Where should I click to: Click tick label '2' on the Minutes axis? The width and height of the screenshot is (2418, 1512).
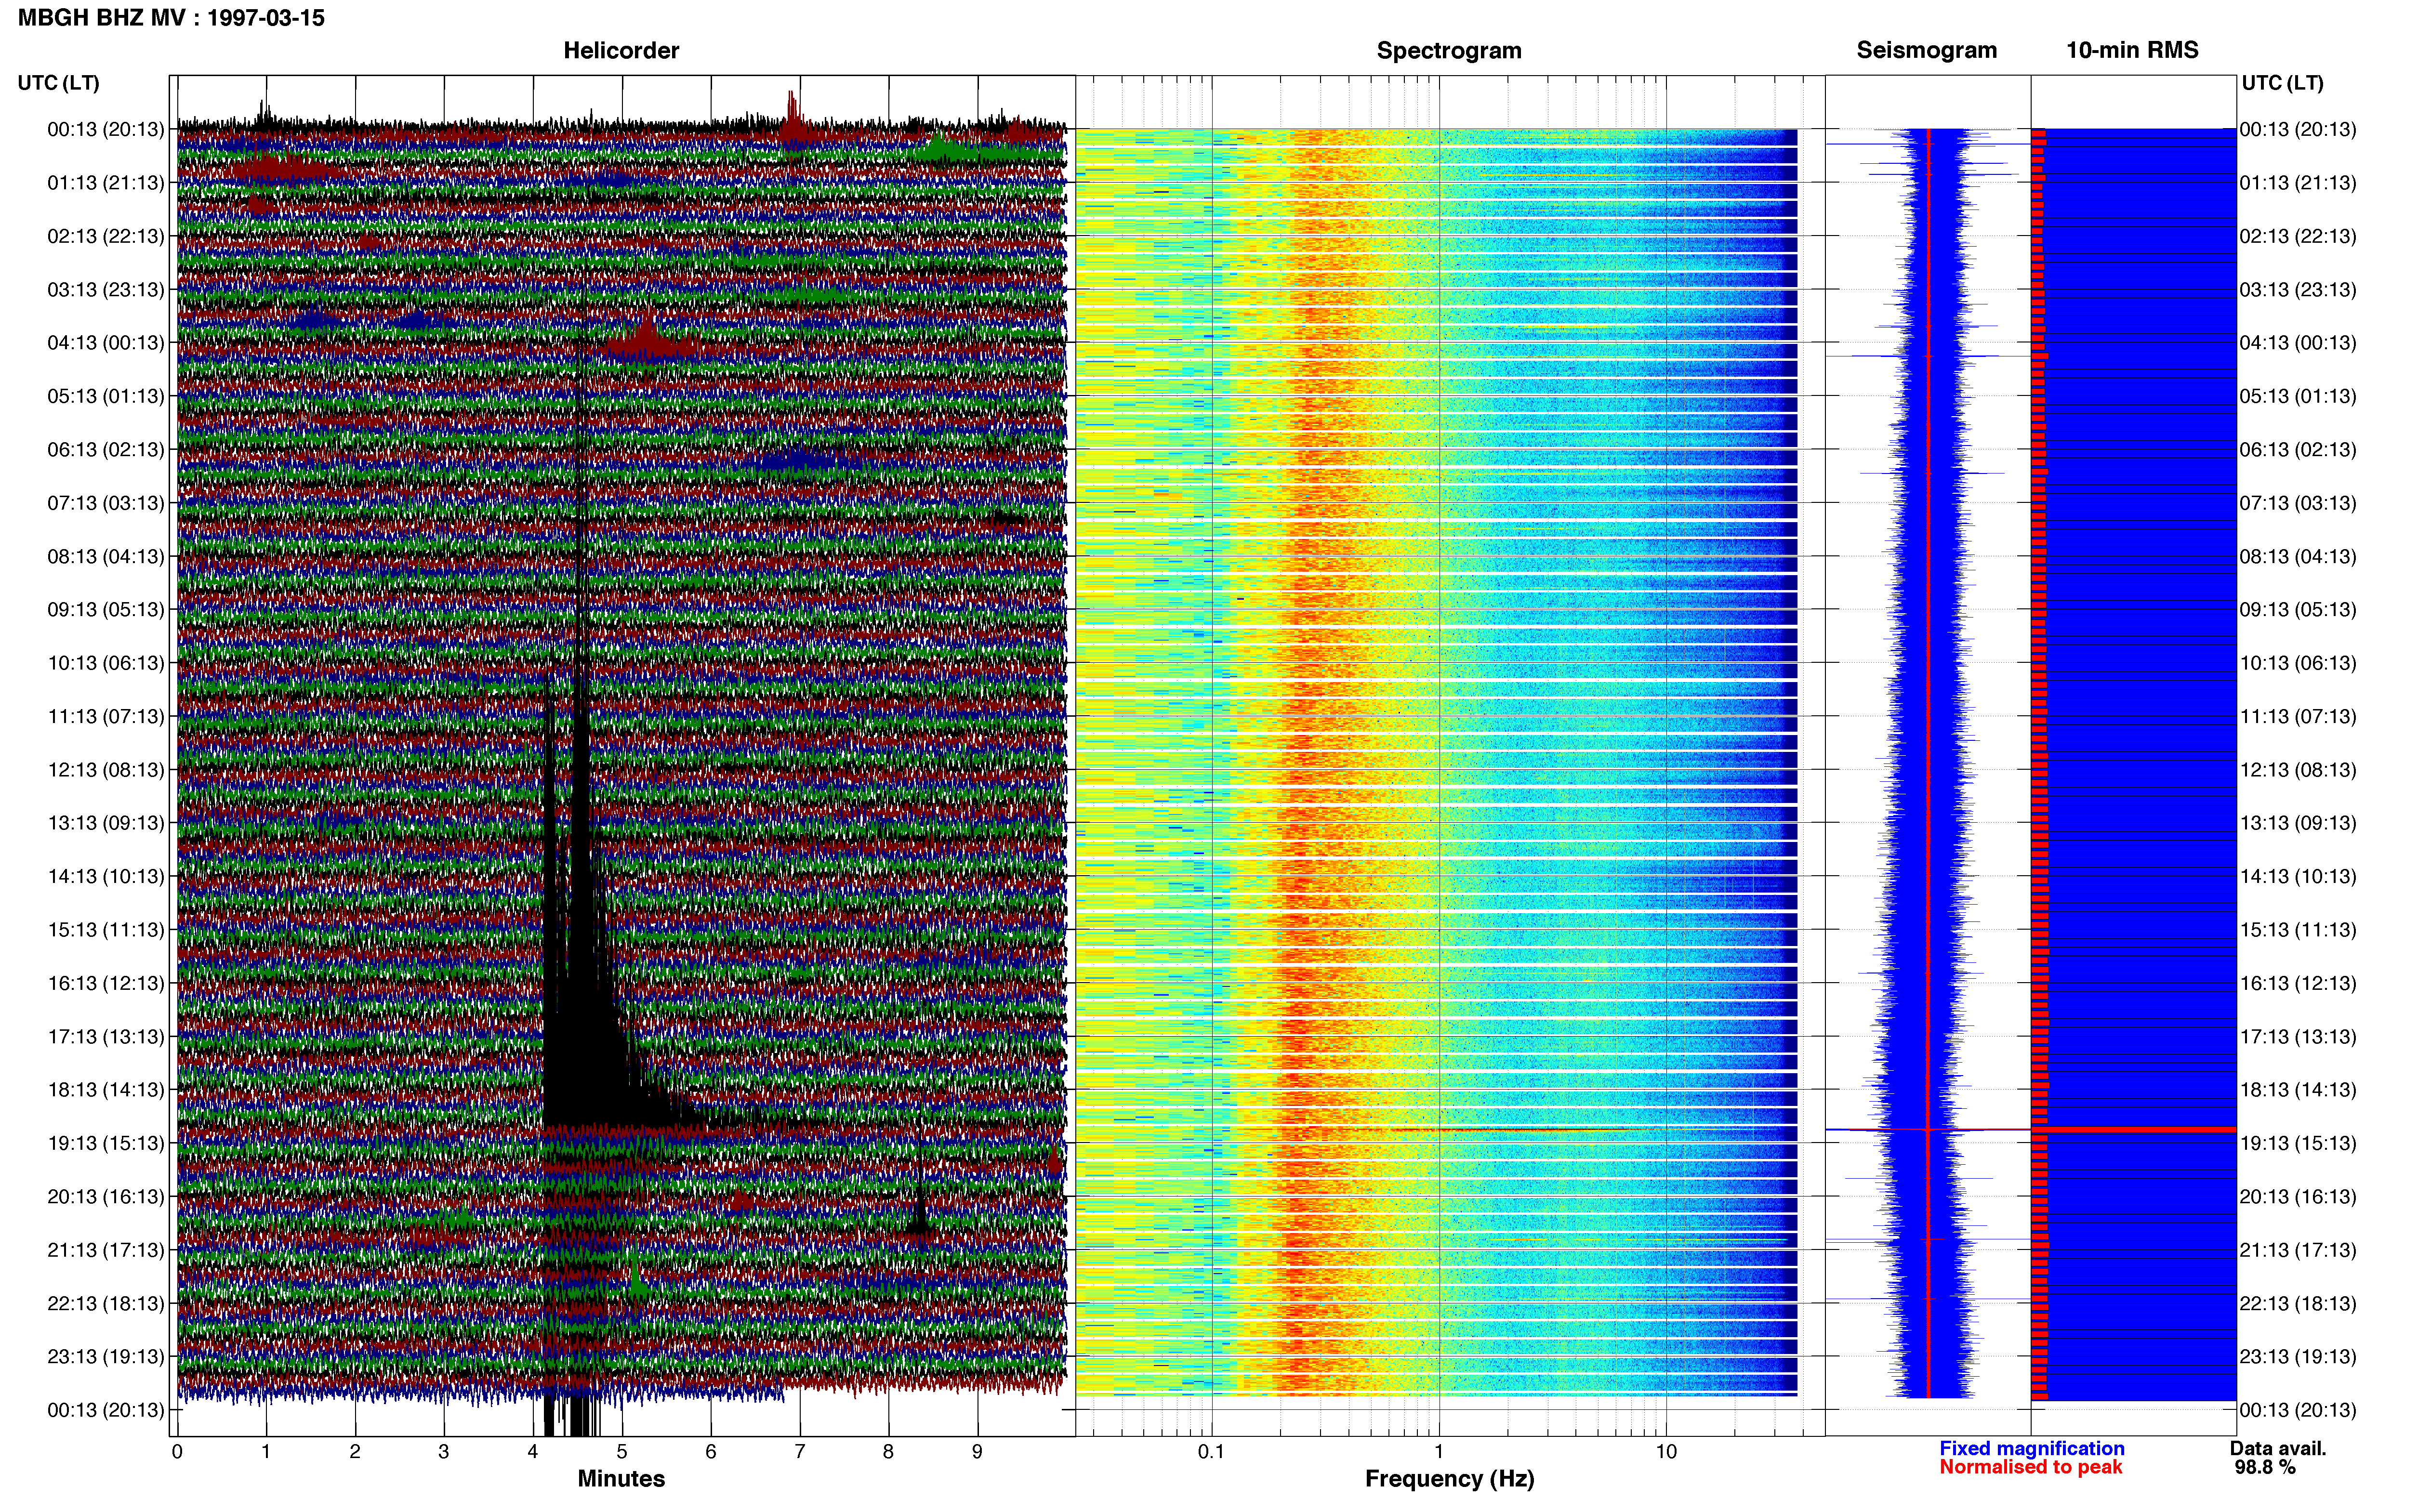point(355,1452)
